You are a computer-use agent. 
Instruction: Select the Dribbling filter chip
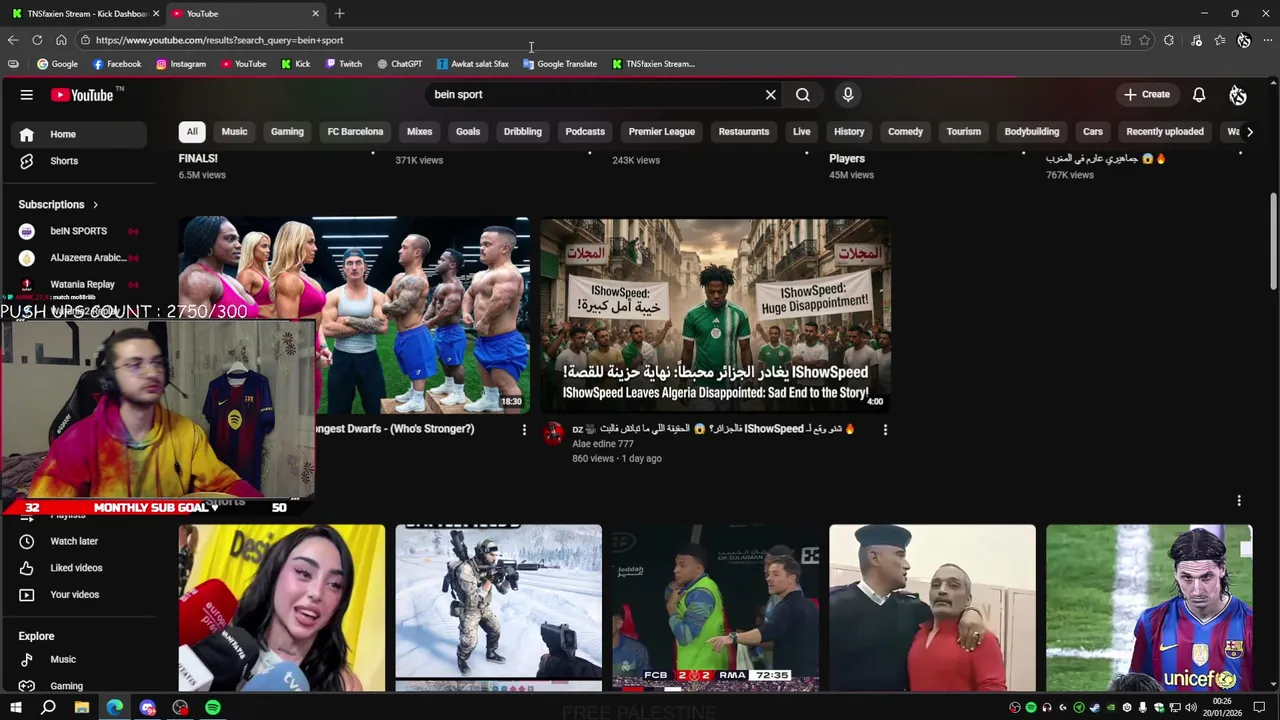(x=523, y=132)
